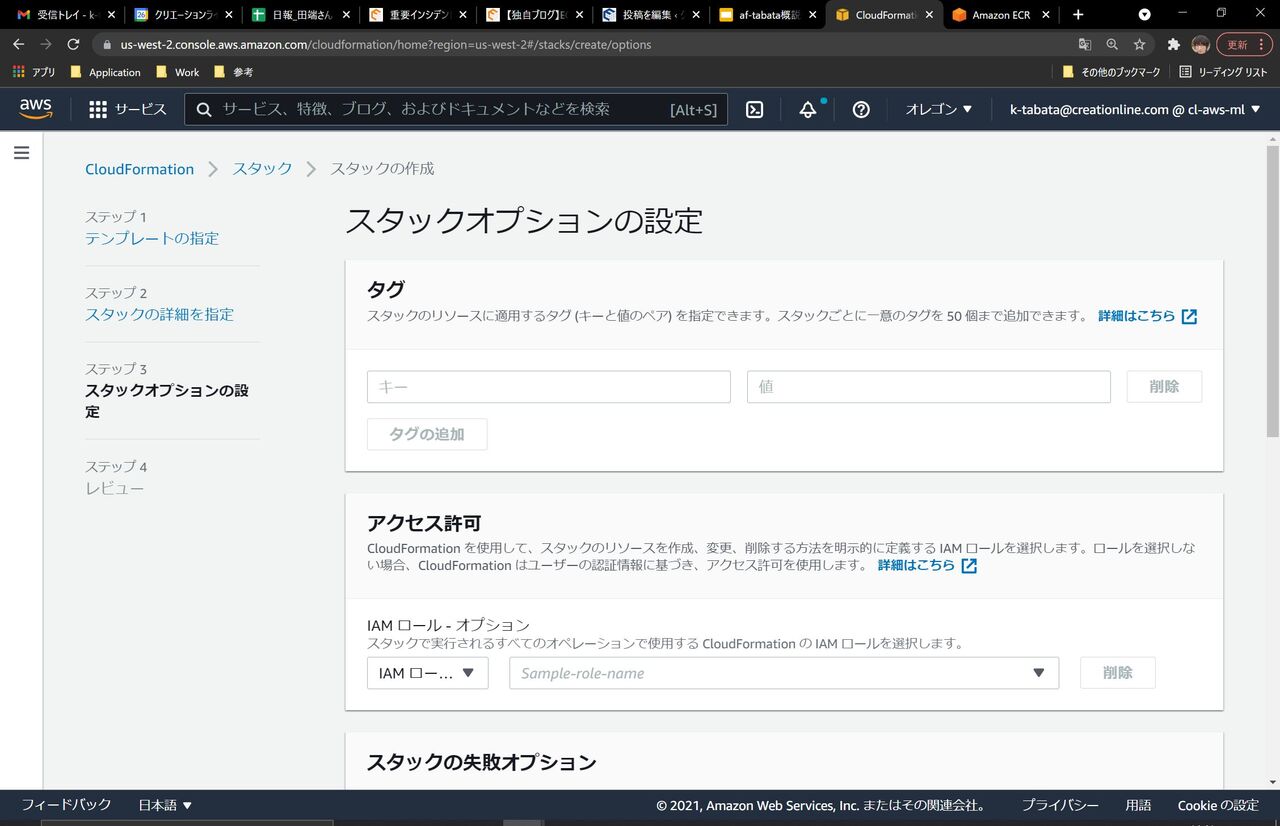Open the プライバシー footer link
Viewport: 1280px width, 826px height.
pyautogui.click(x=1060, y=805)
